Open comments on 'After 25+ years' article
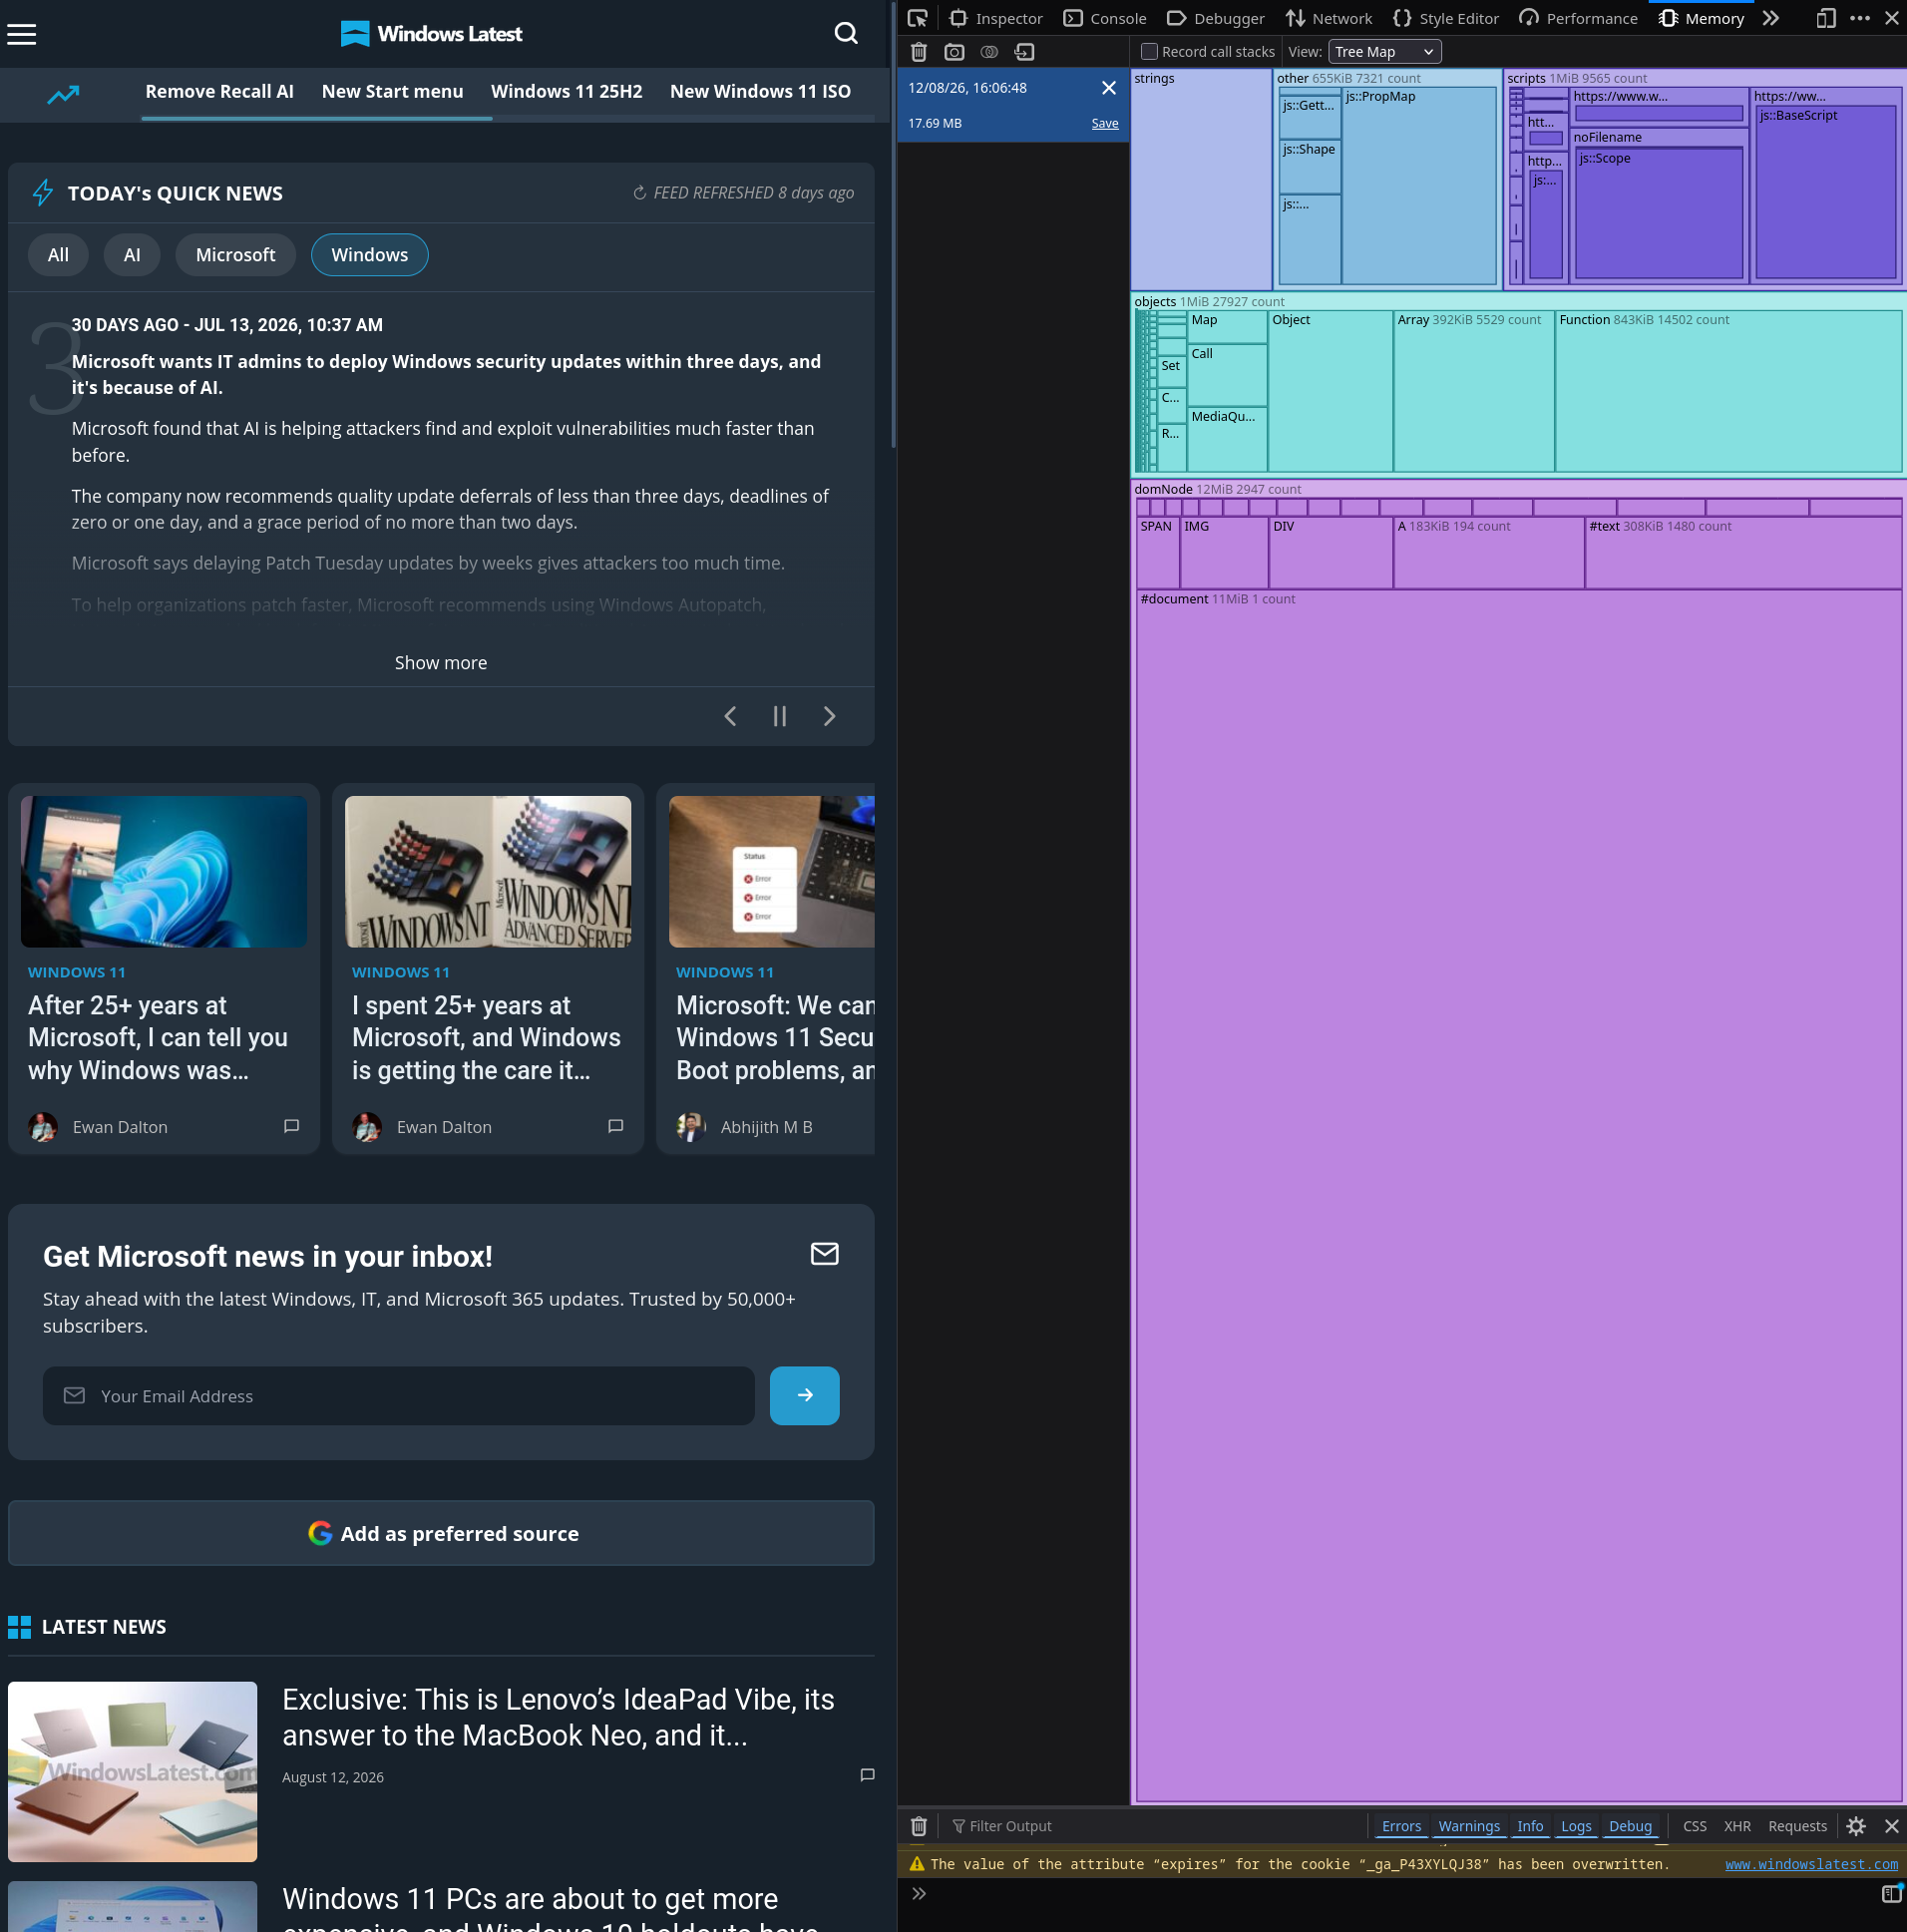Viewport: 1907px width, 1932px height. tap(291, 1126)
